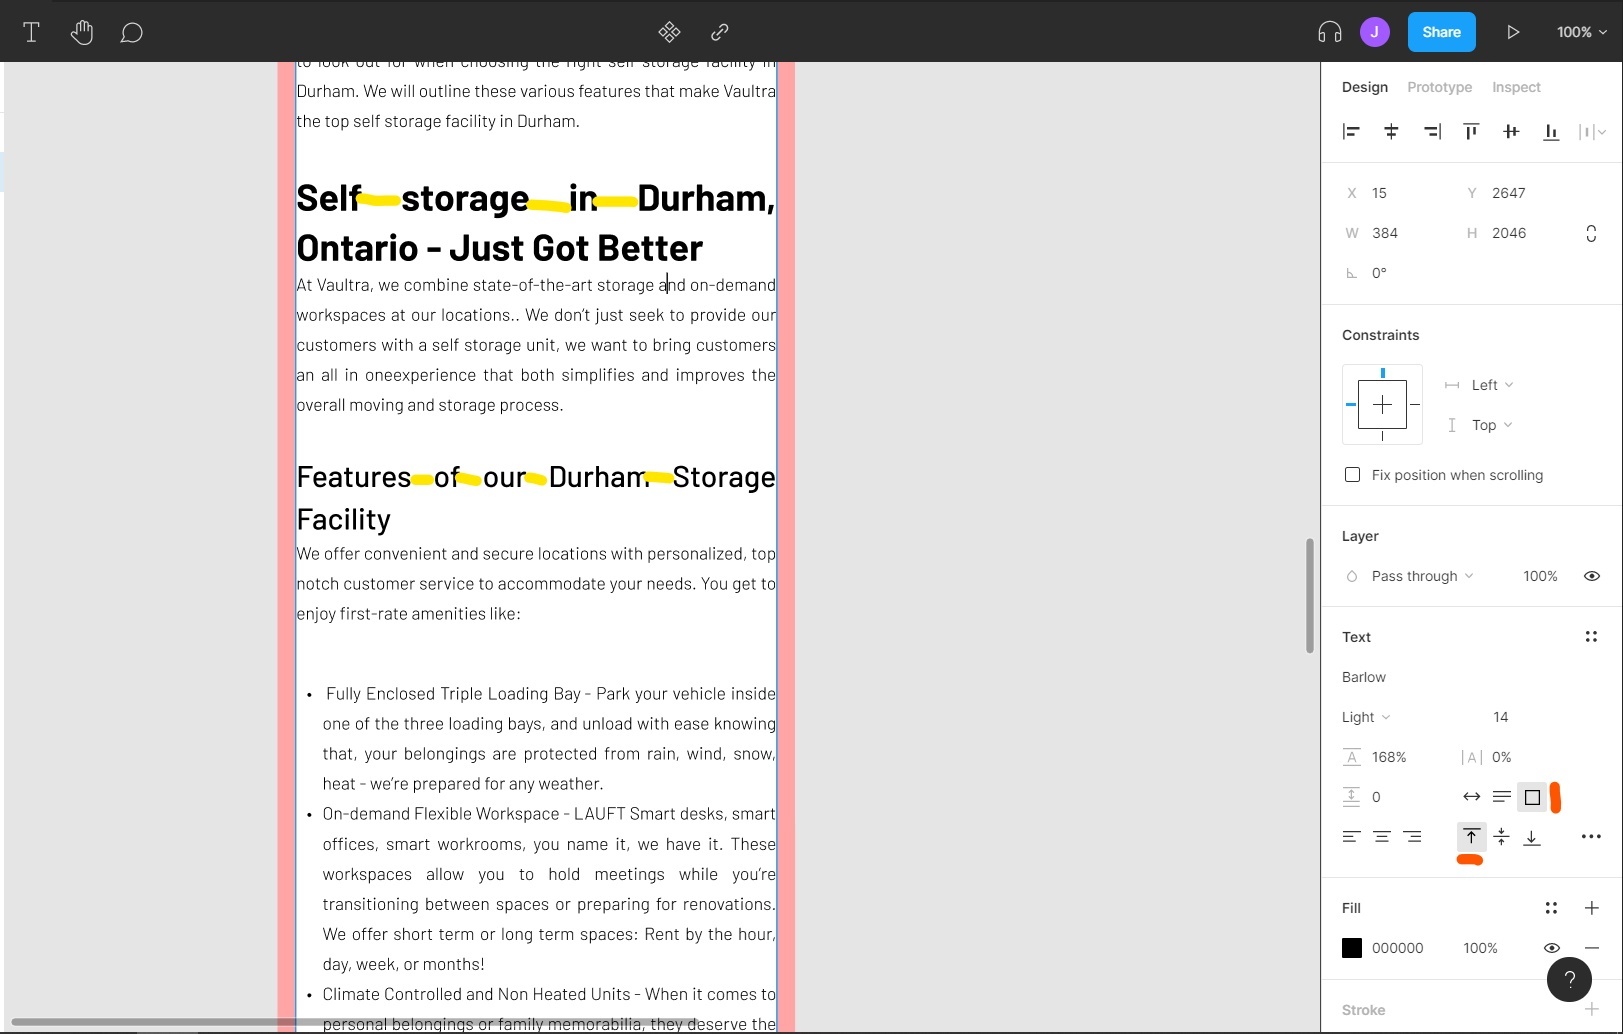Select the Text tool
1623x1034 pixels.
pyautogui.click(x=31, y=32)
